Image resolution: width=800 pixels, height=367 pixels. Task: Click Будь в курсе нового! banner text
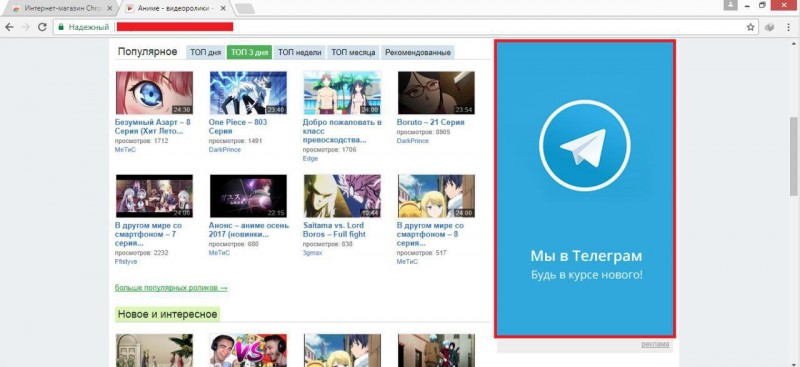tap(586, 275)
